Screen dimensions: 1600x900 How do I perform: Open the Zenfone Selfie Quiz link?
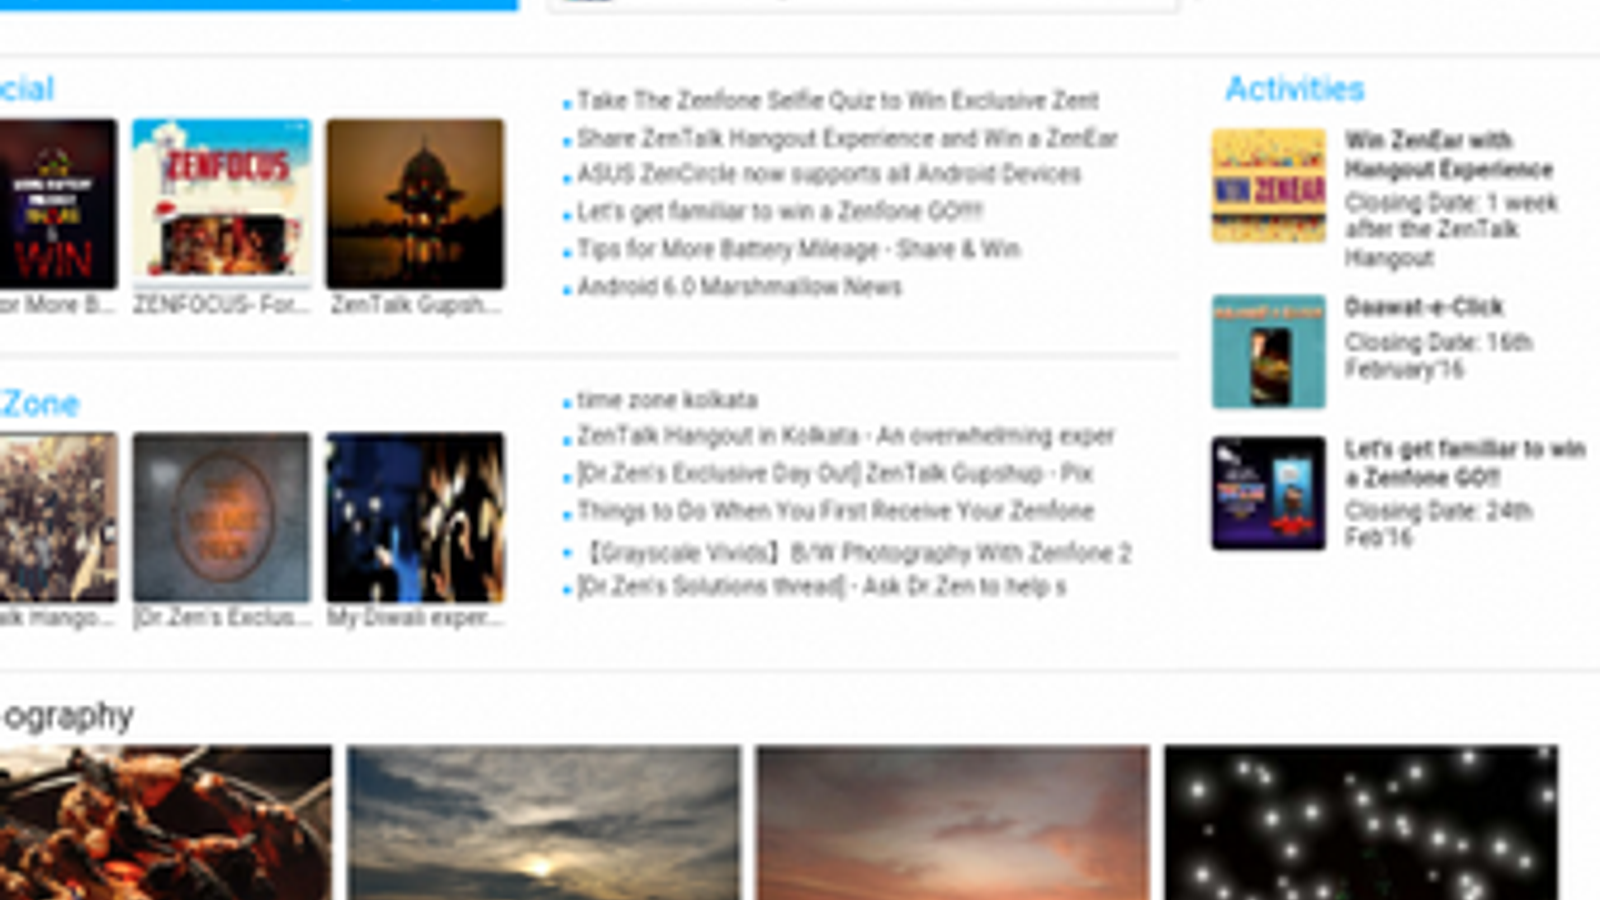838,100
